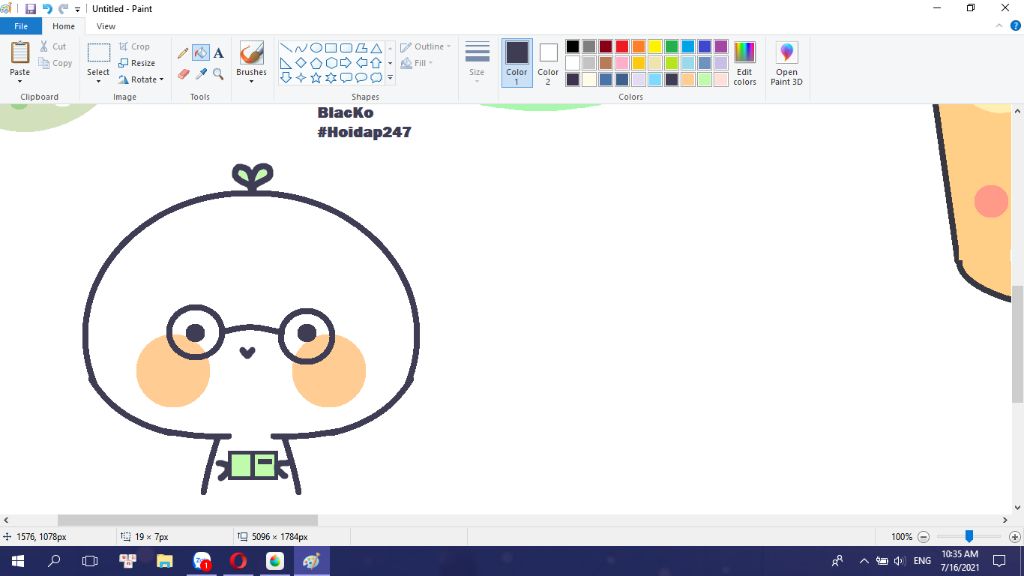
Task: Choose the Up arrow shape
Action: 376,63
